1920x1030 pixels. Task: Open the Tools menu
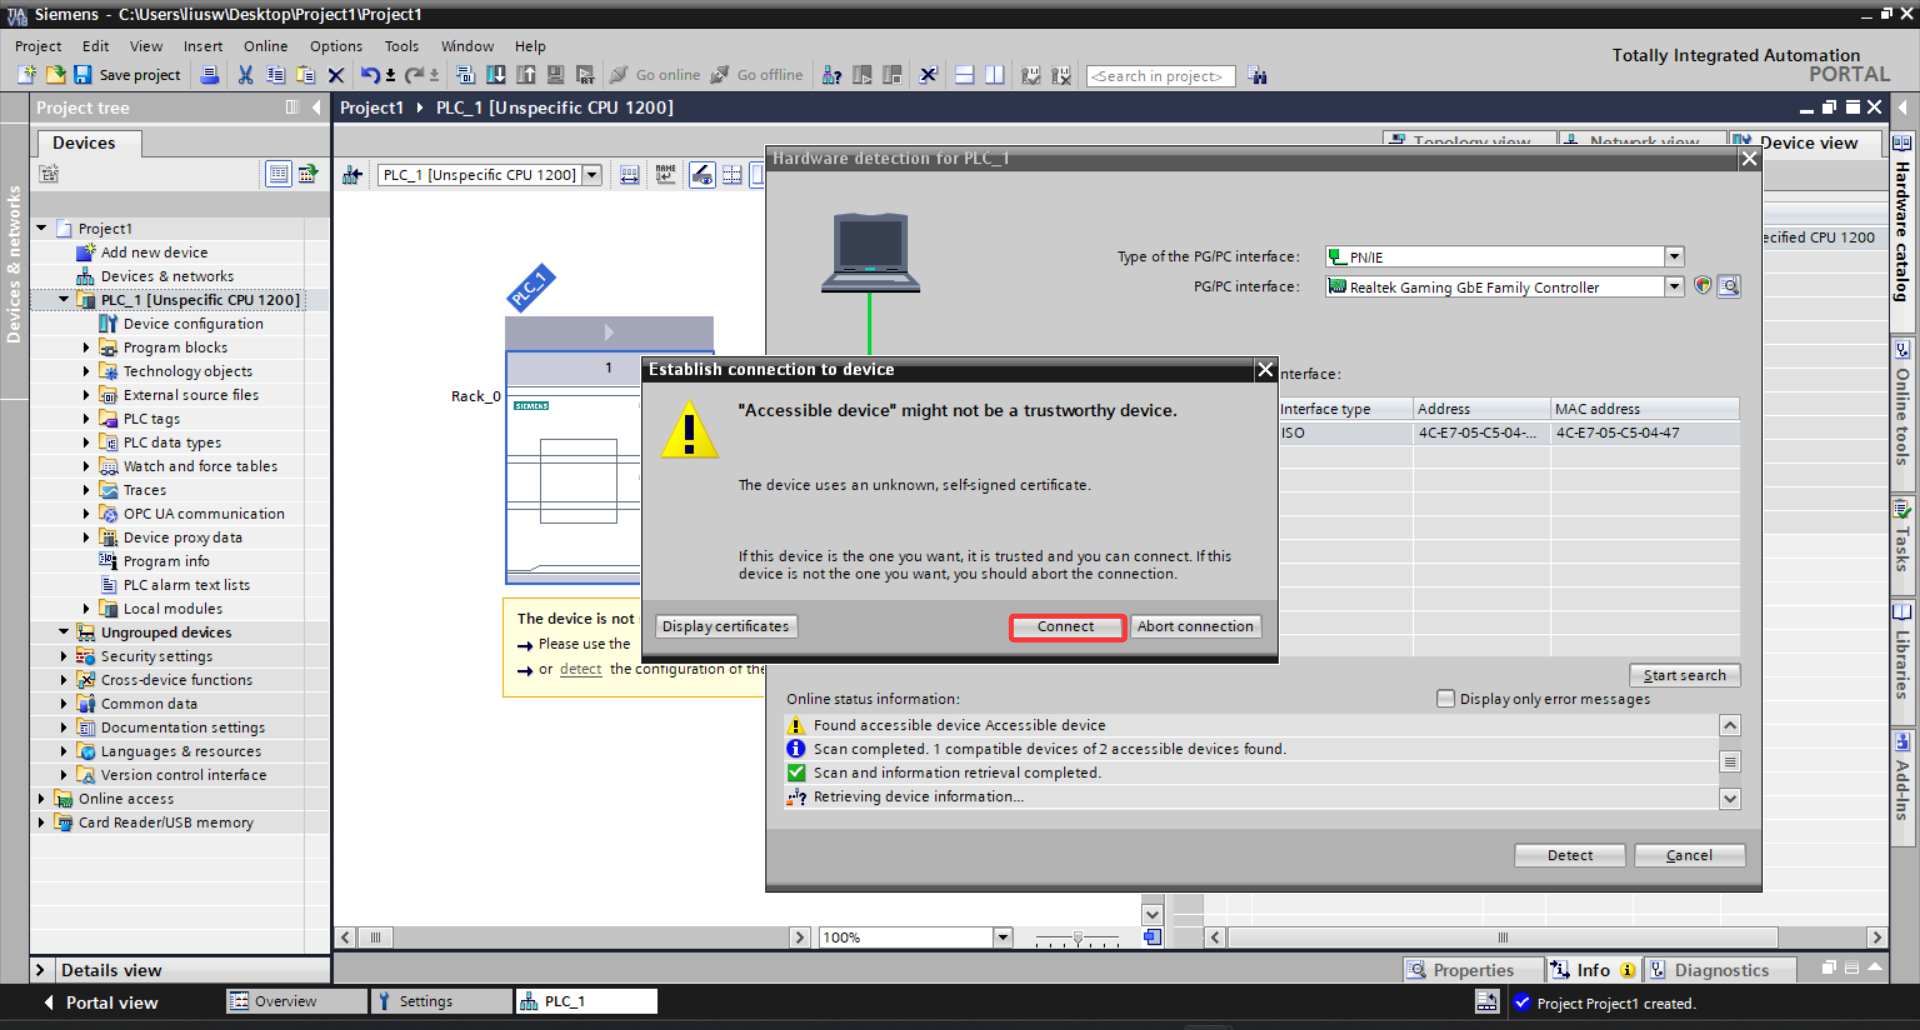tap(401, 46)
